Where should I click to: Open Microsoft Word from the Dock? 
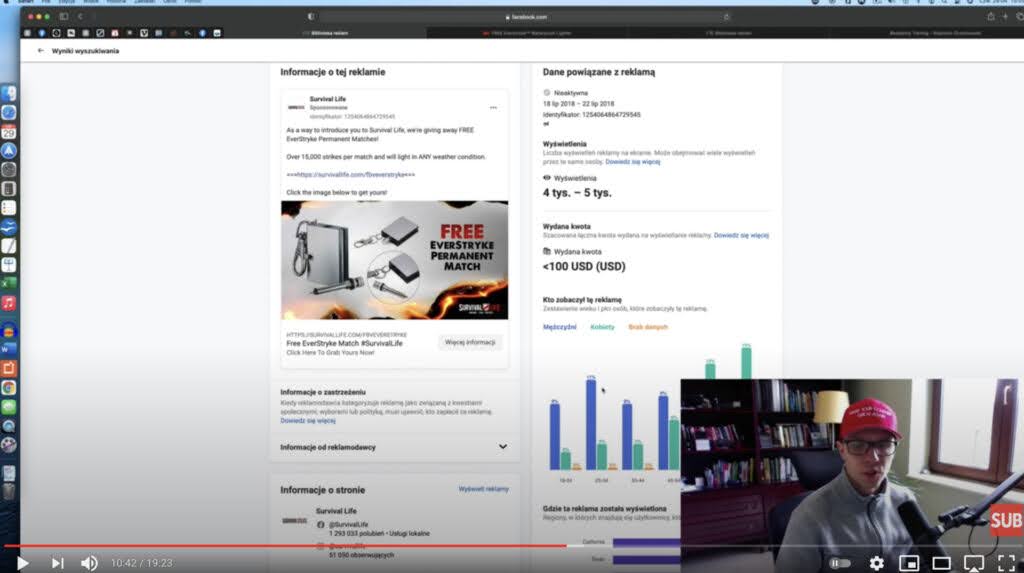[8, 350]
